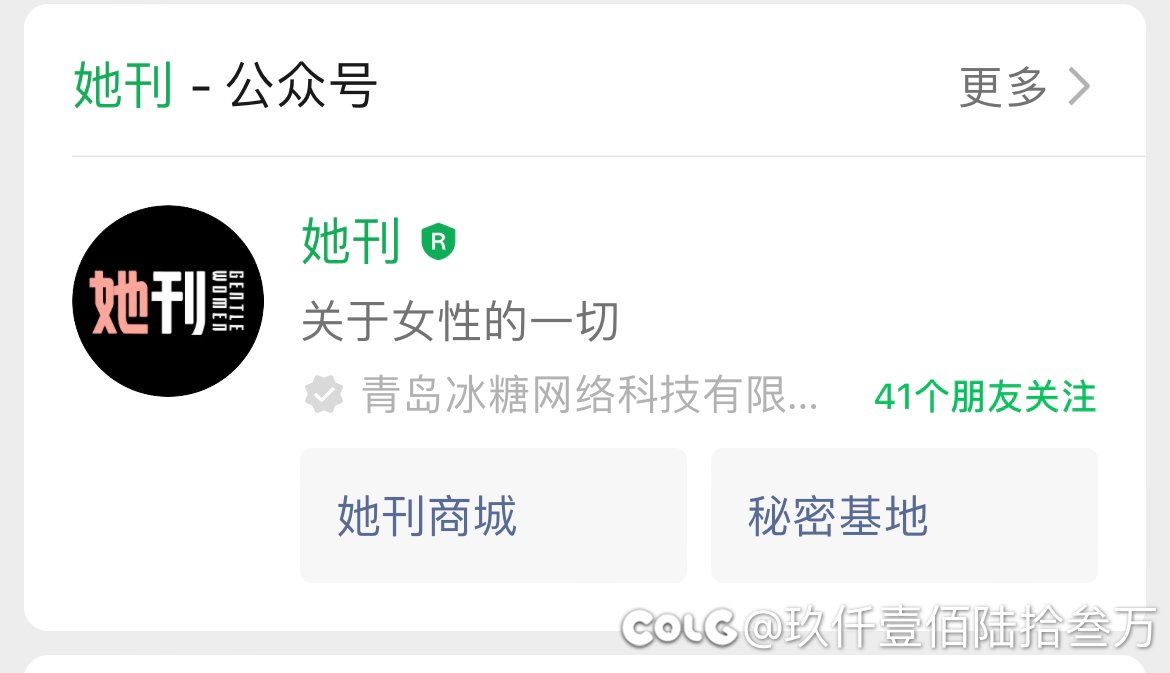Tap the gray verified checkmark badge
Image resolution: width=1170 pixels, height=673 pixels.
pyautogui.click(x=324, y=395)
